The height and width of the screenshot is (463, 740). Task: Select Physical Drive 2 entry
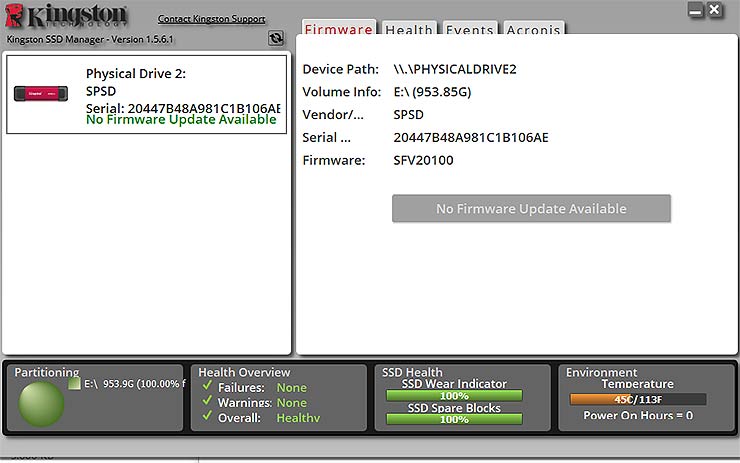(x=146, y=94)
